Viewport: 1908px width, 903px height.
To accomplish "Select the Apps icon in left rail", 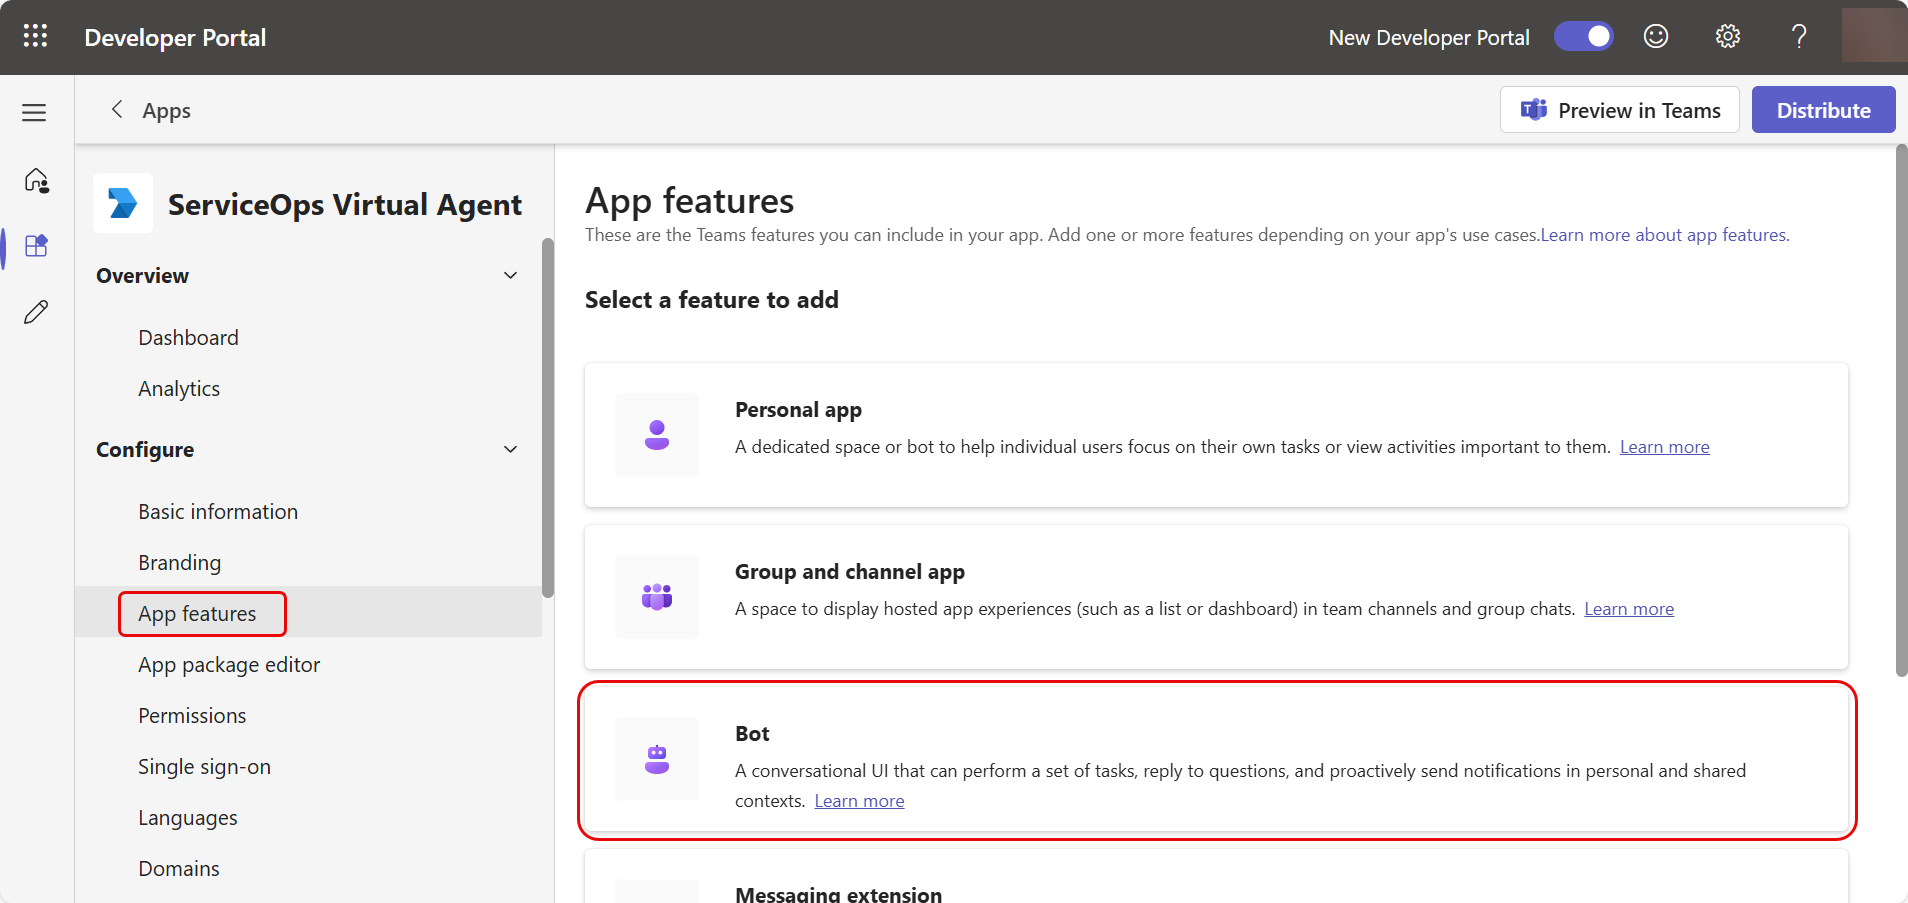I will point(36,246).
